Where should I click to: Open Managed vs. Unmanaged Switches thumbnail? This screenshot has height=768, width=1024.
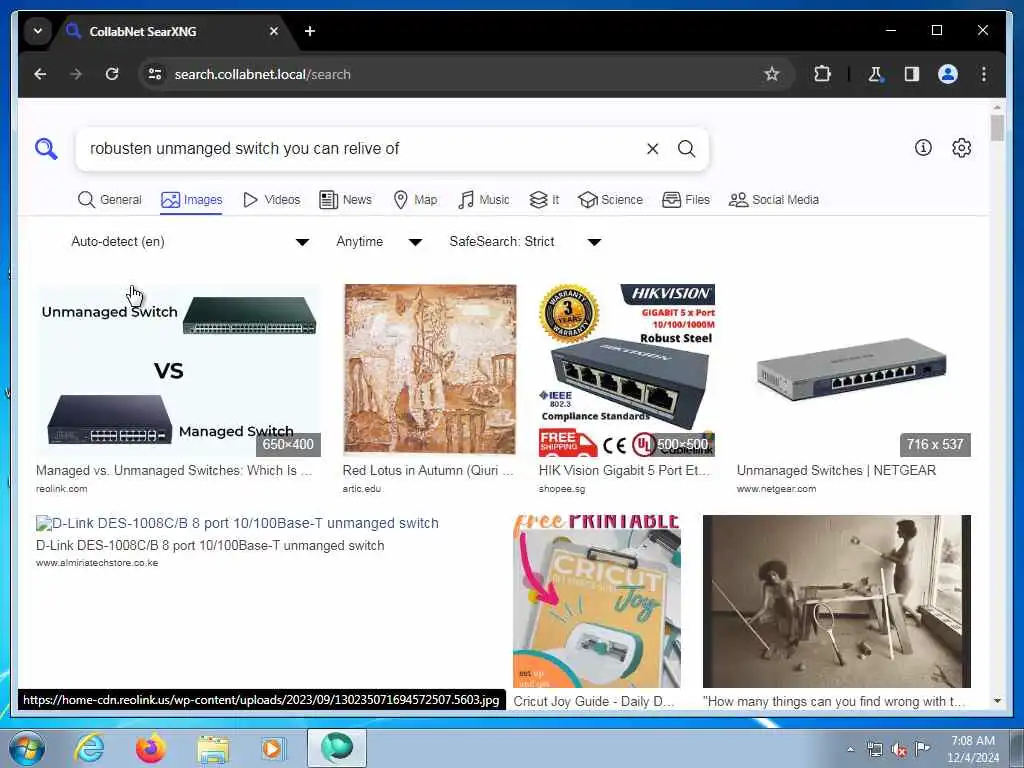[x=178, y=370]
